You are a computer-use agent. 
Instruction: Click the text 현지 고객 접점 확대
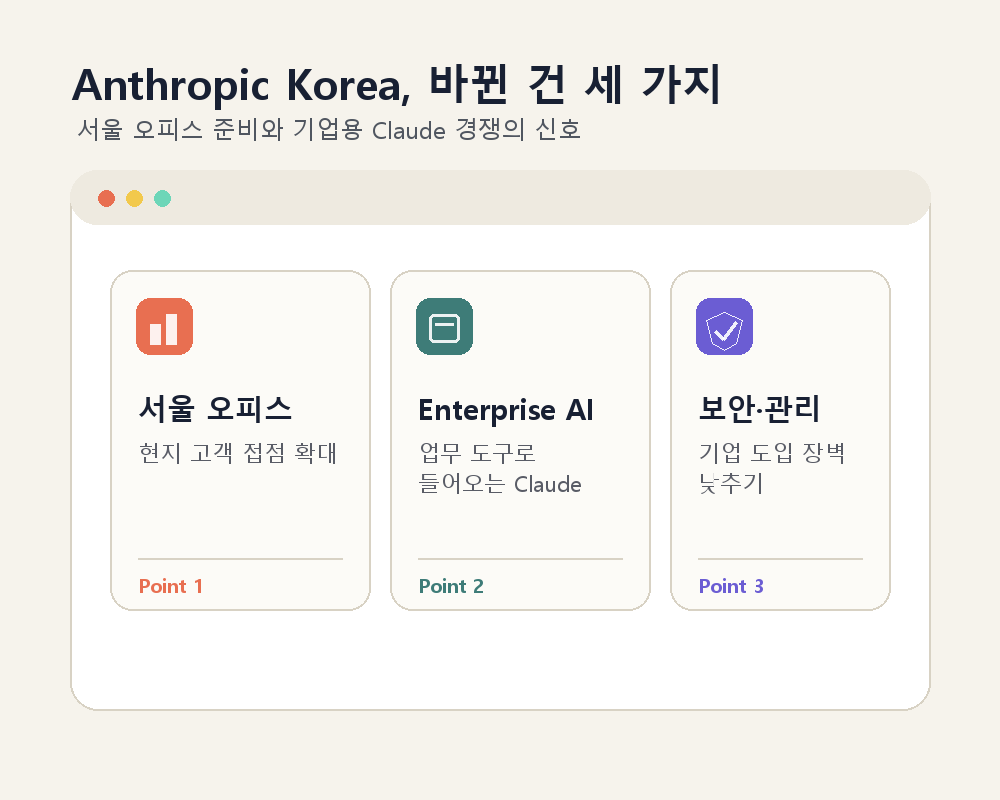point(238,453)
